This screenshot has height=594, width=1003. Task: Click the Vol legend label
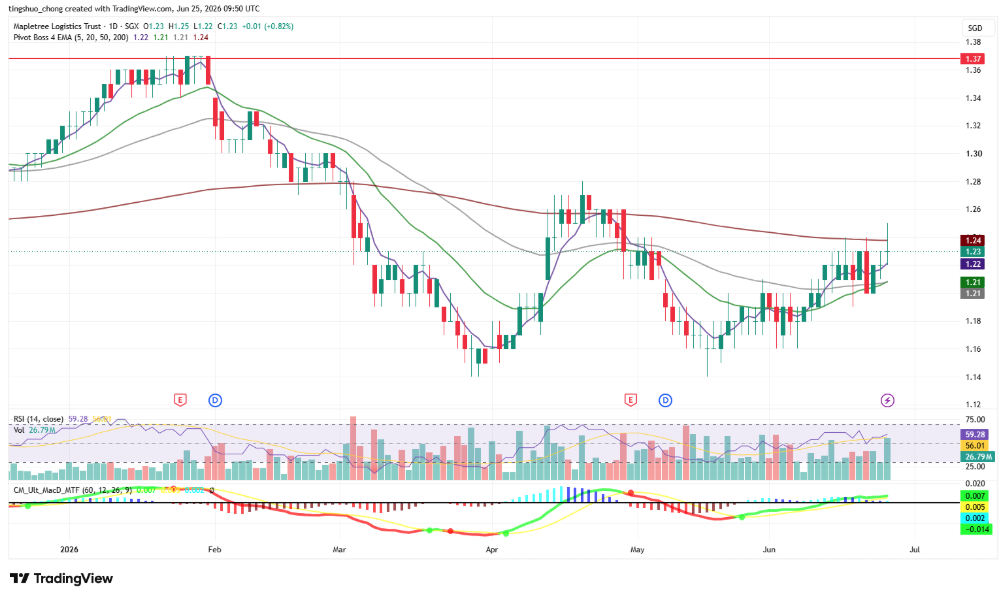coord(19,430)
